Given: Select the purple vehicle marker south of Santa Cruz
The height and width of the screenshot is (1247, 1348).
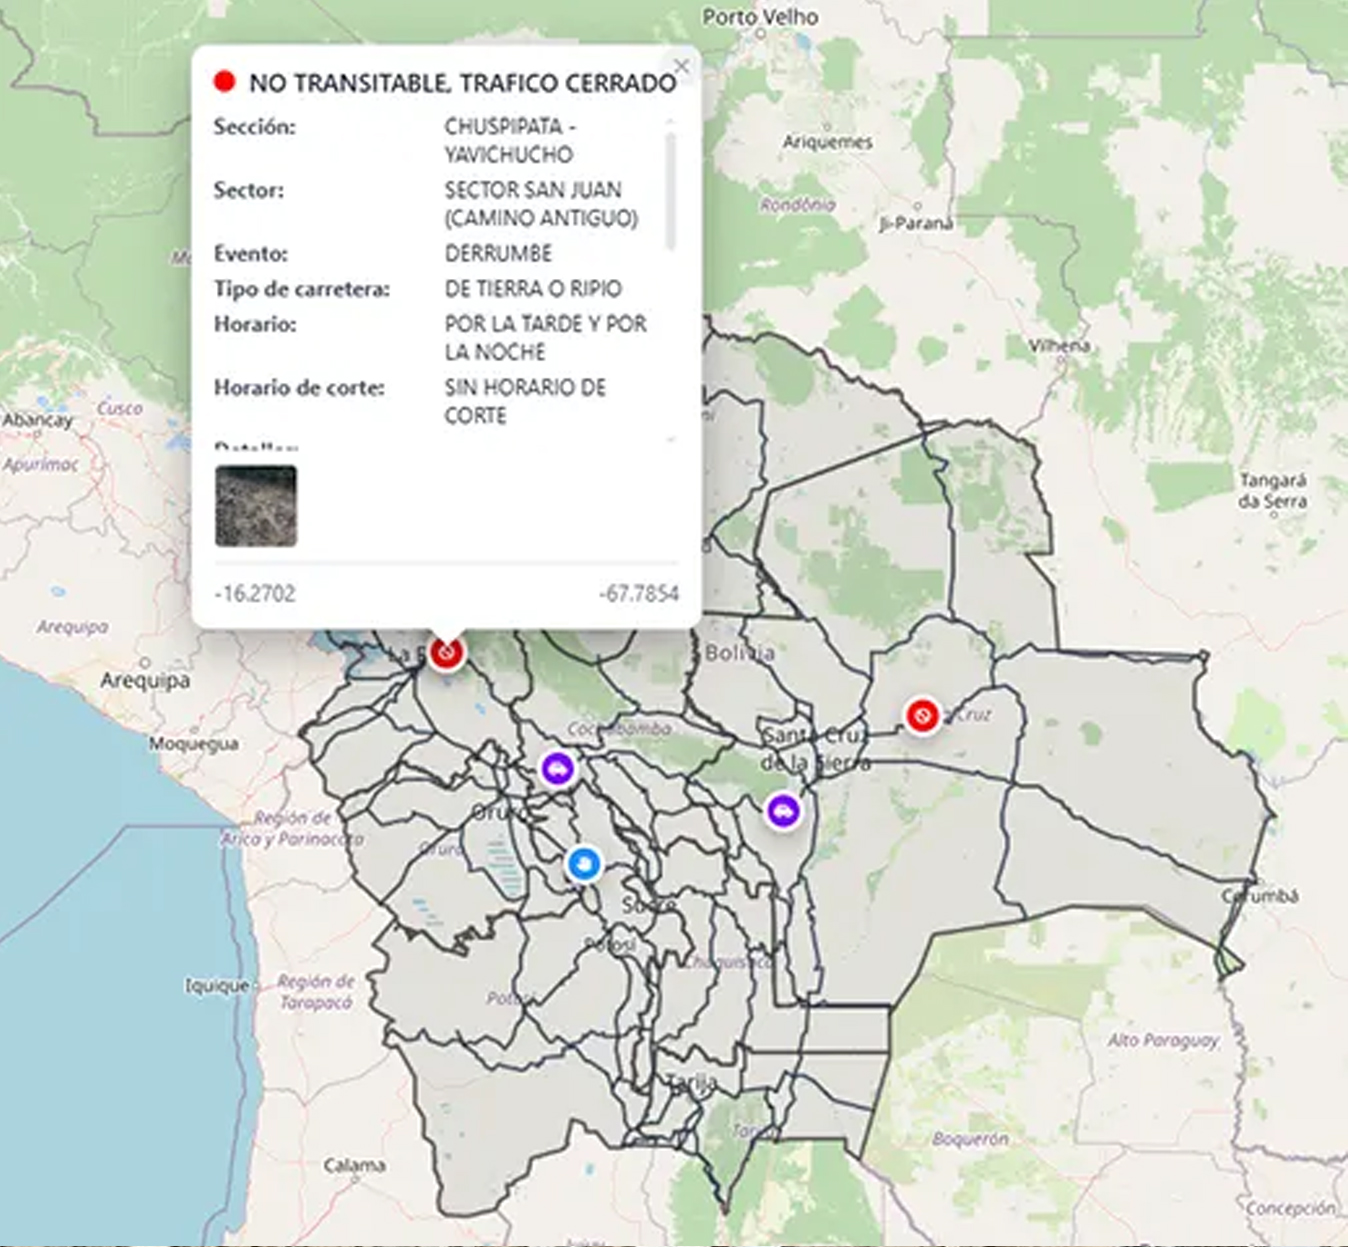Looking at the screenshot, I should [x=784, y=811].
